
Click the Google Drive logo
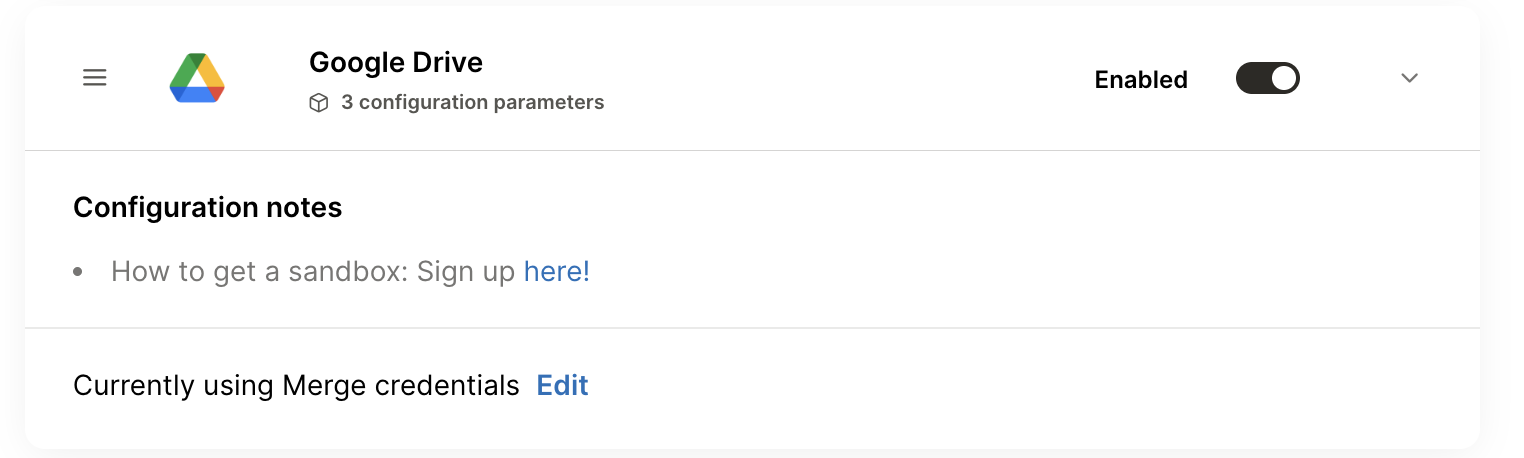click(197, 78)
